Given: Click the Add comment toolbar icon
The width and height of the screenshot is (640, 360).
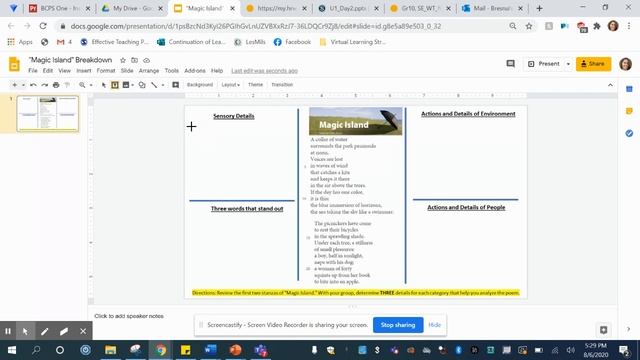Looking at the screenshot, I should (176, 85).
